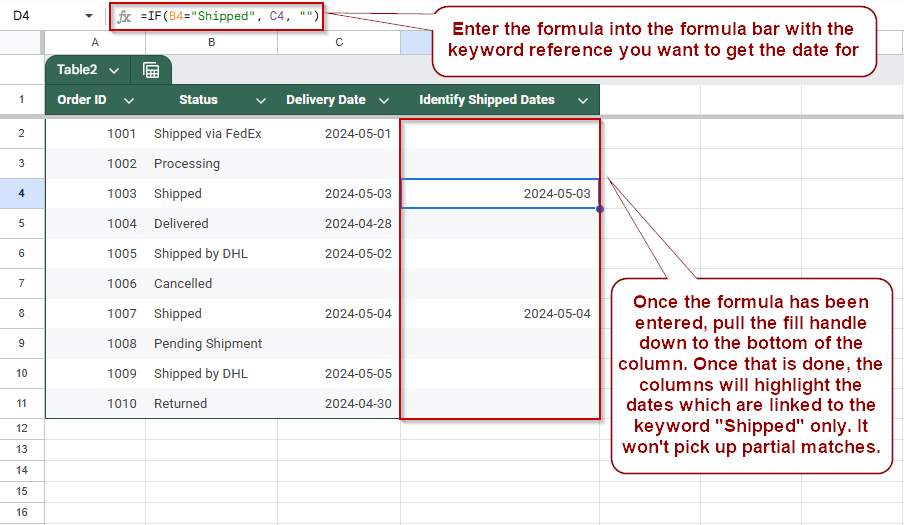Select delivery date 2024-04-30

pyautogui.click(x=339, y=403)
